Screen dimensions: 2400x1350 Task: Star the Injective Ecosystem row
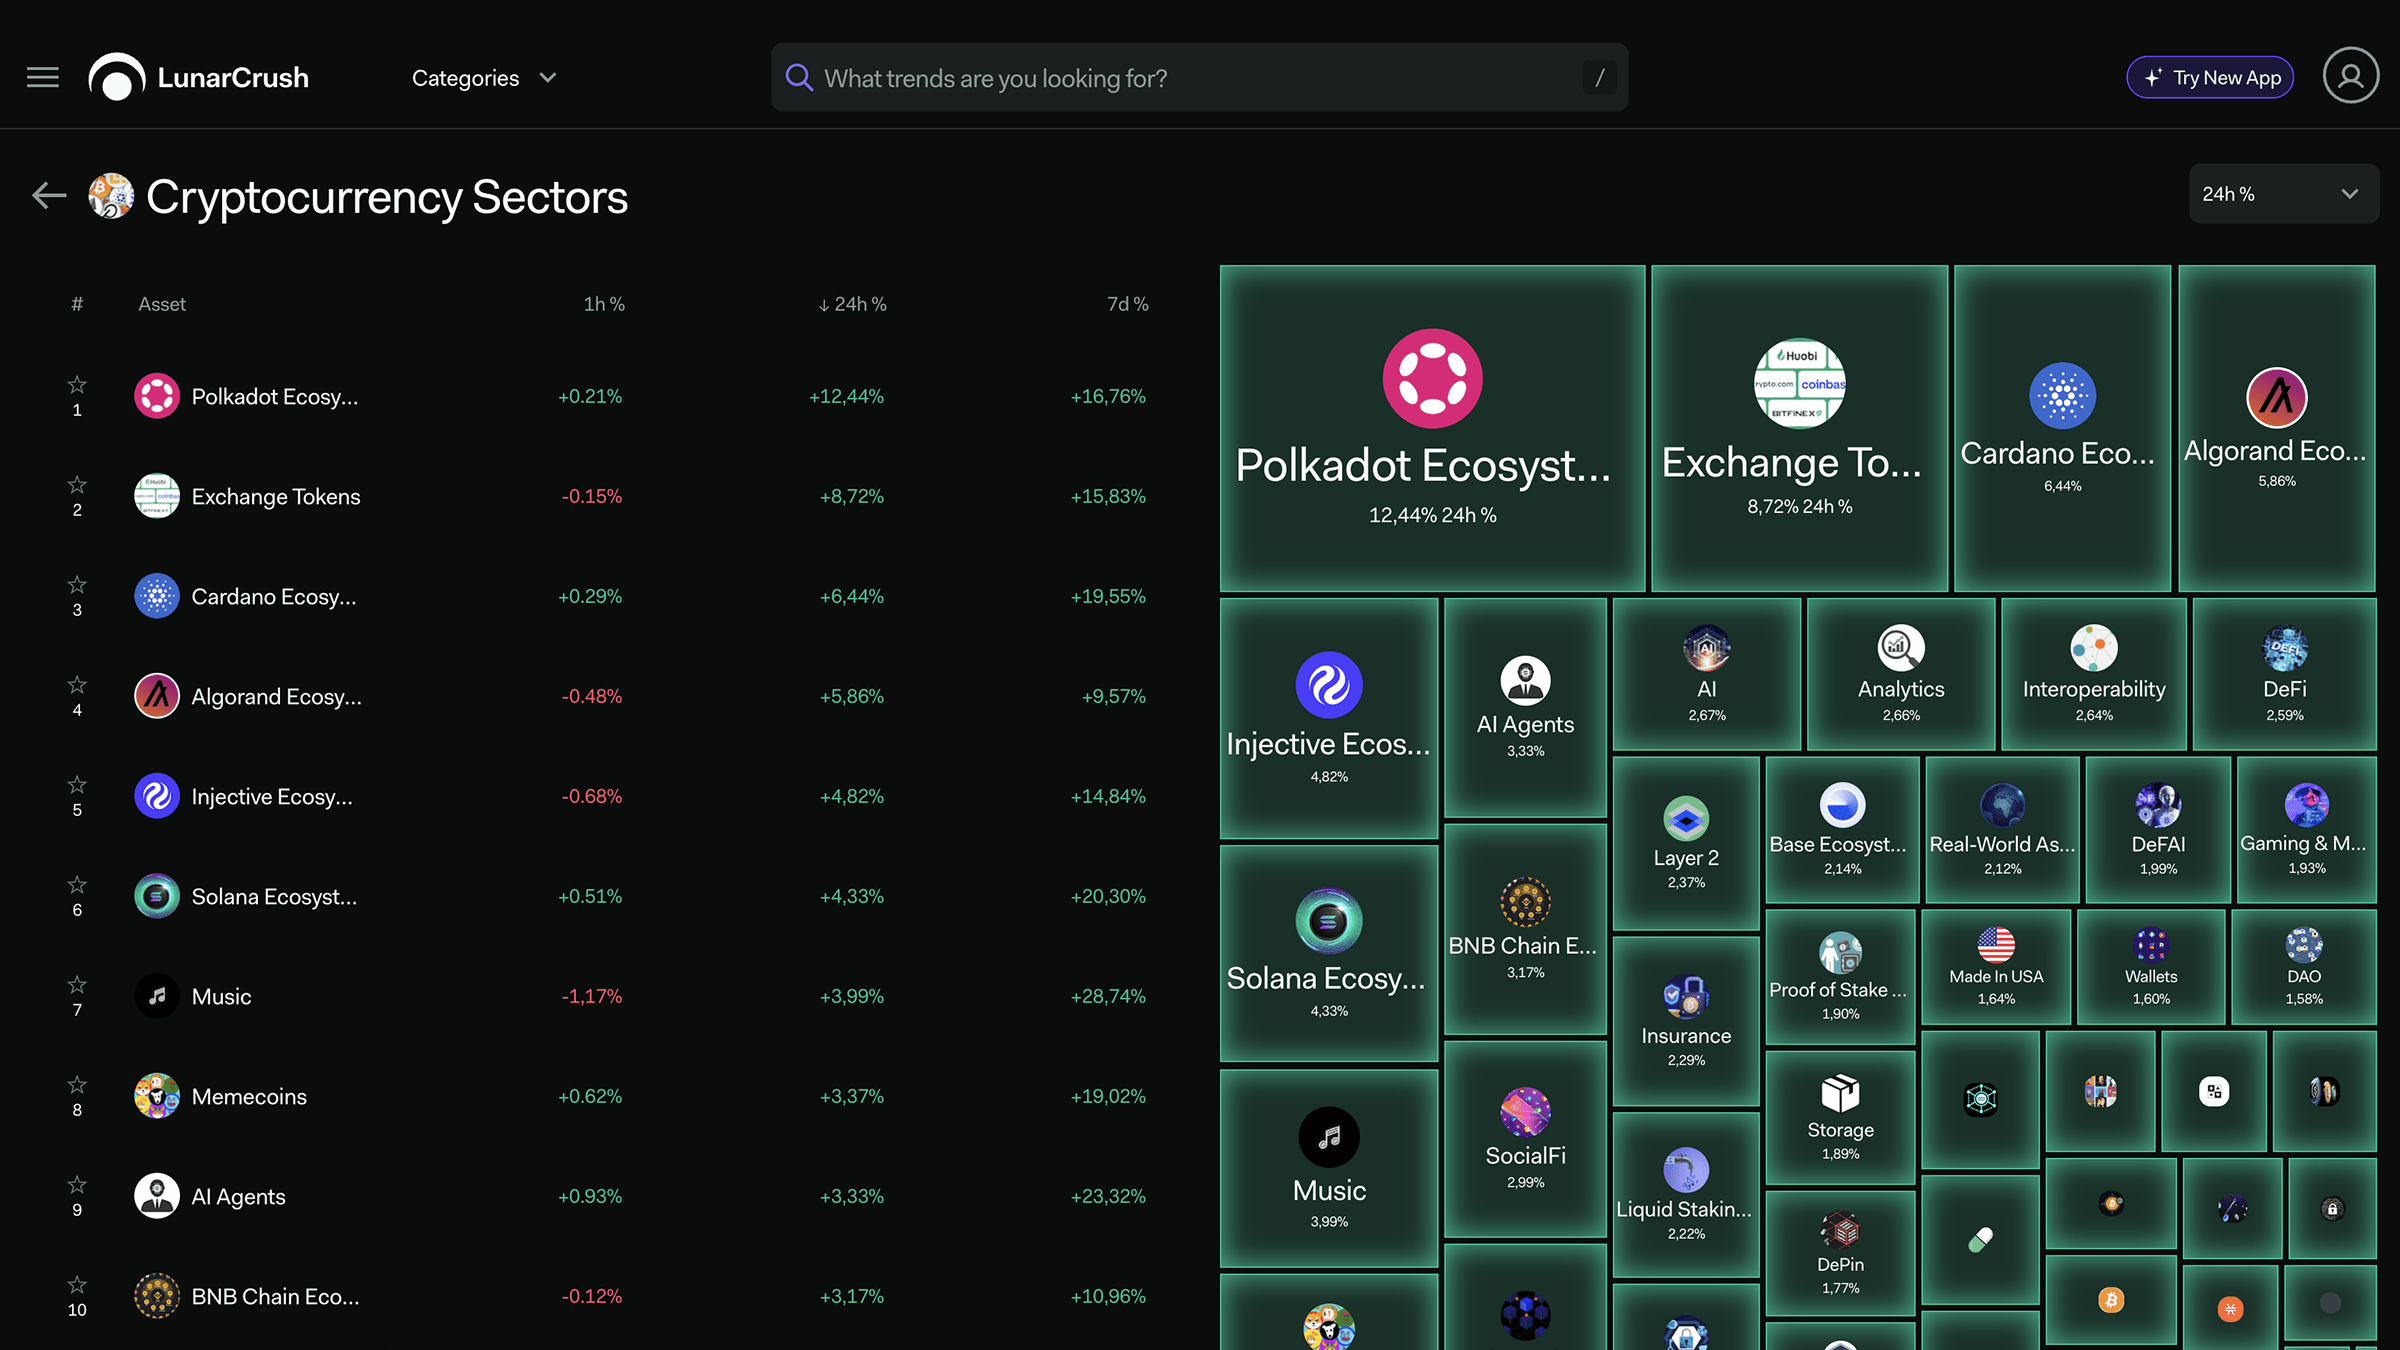tap(77, 785)
